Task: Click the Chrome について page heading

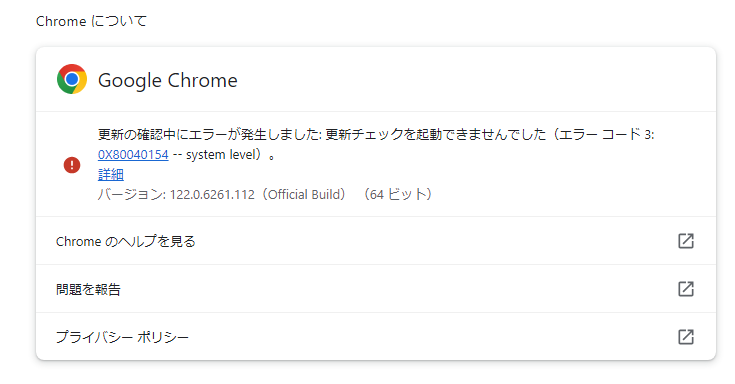Action: pyautogui.click(x=91, y=21)
